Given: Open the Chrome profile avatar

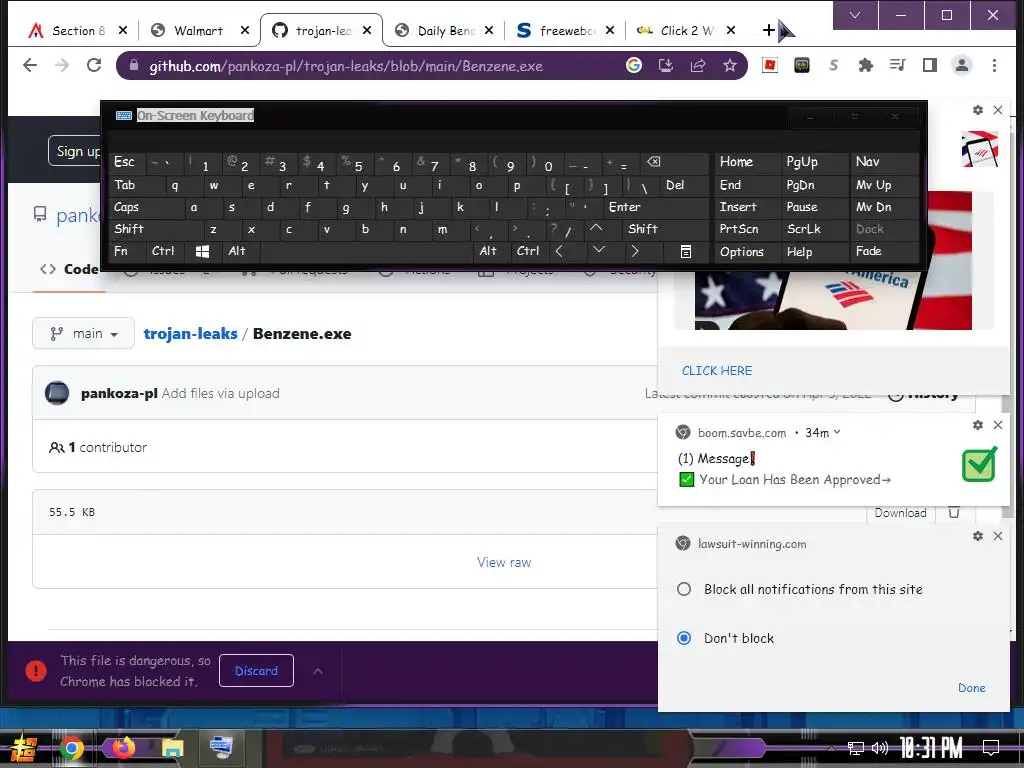Looking at the screenshot, I should tap(961, 65).
